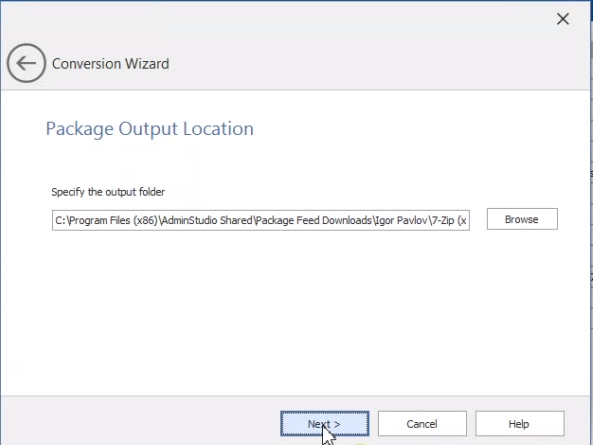This screenshot has width=593, height=445.
Task: Click the 'Conversion Wizard' title text
Action: 110,64
